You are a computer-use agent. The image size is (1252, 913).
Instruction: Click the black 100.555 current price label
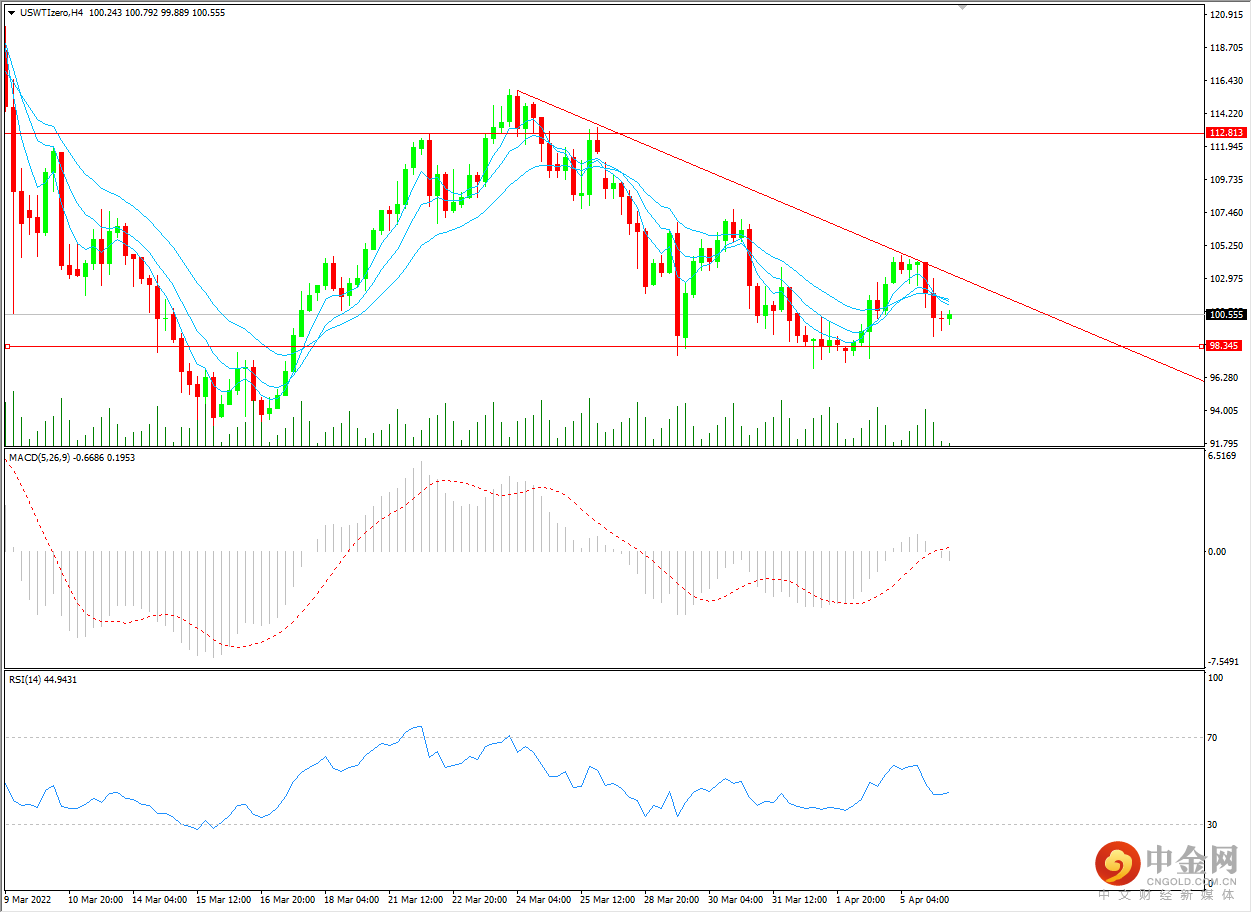click(1226, 314)
